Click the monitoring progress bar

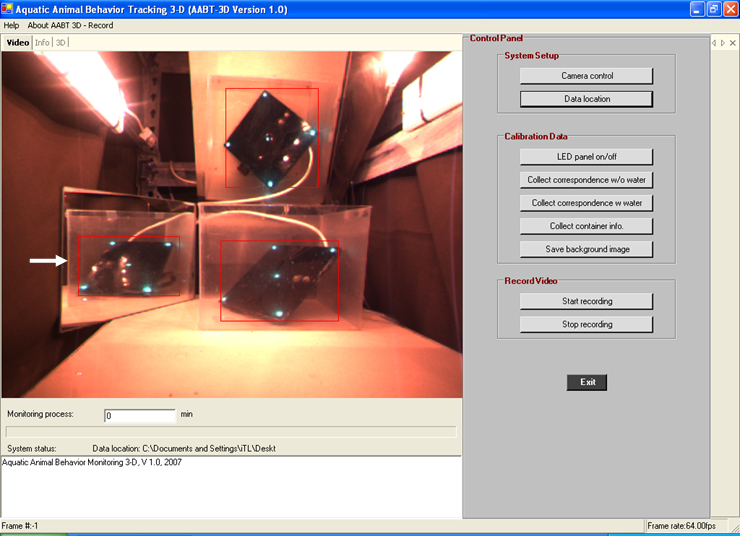point(231,432)
